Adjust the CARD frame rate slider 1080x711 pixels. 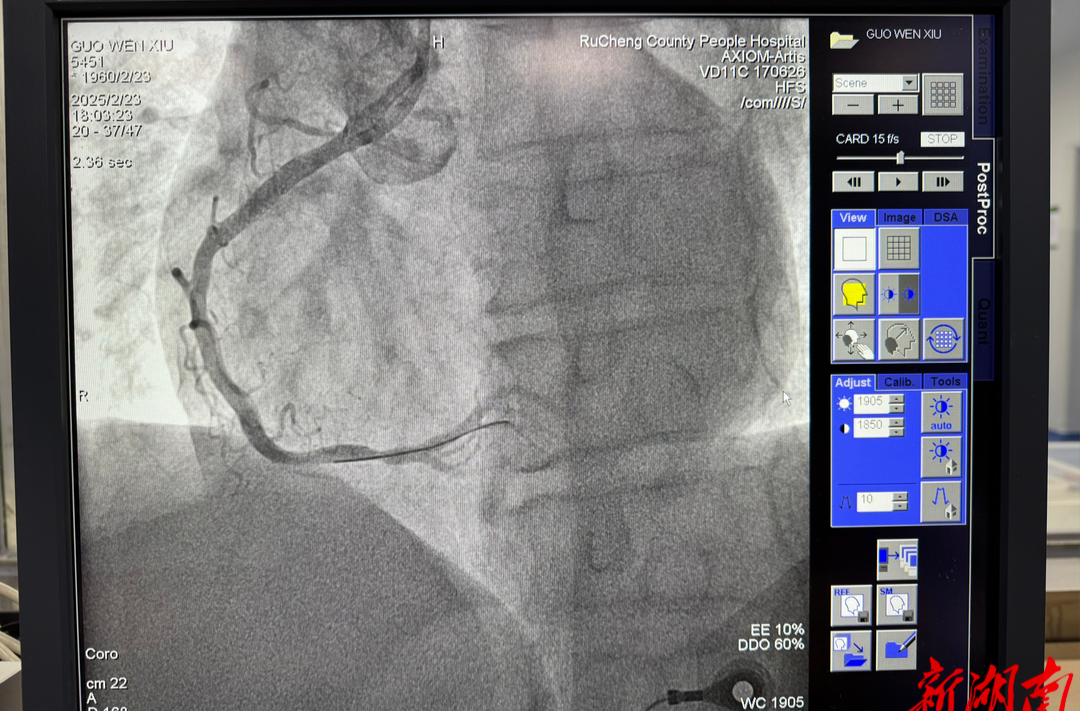coord(900,158)
